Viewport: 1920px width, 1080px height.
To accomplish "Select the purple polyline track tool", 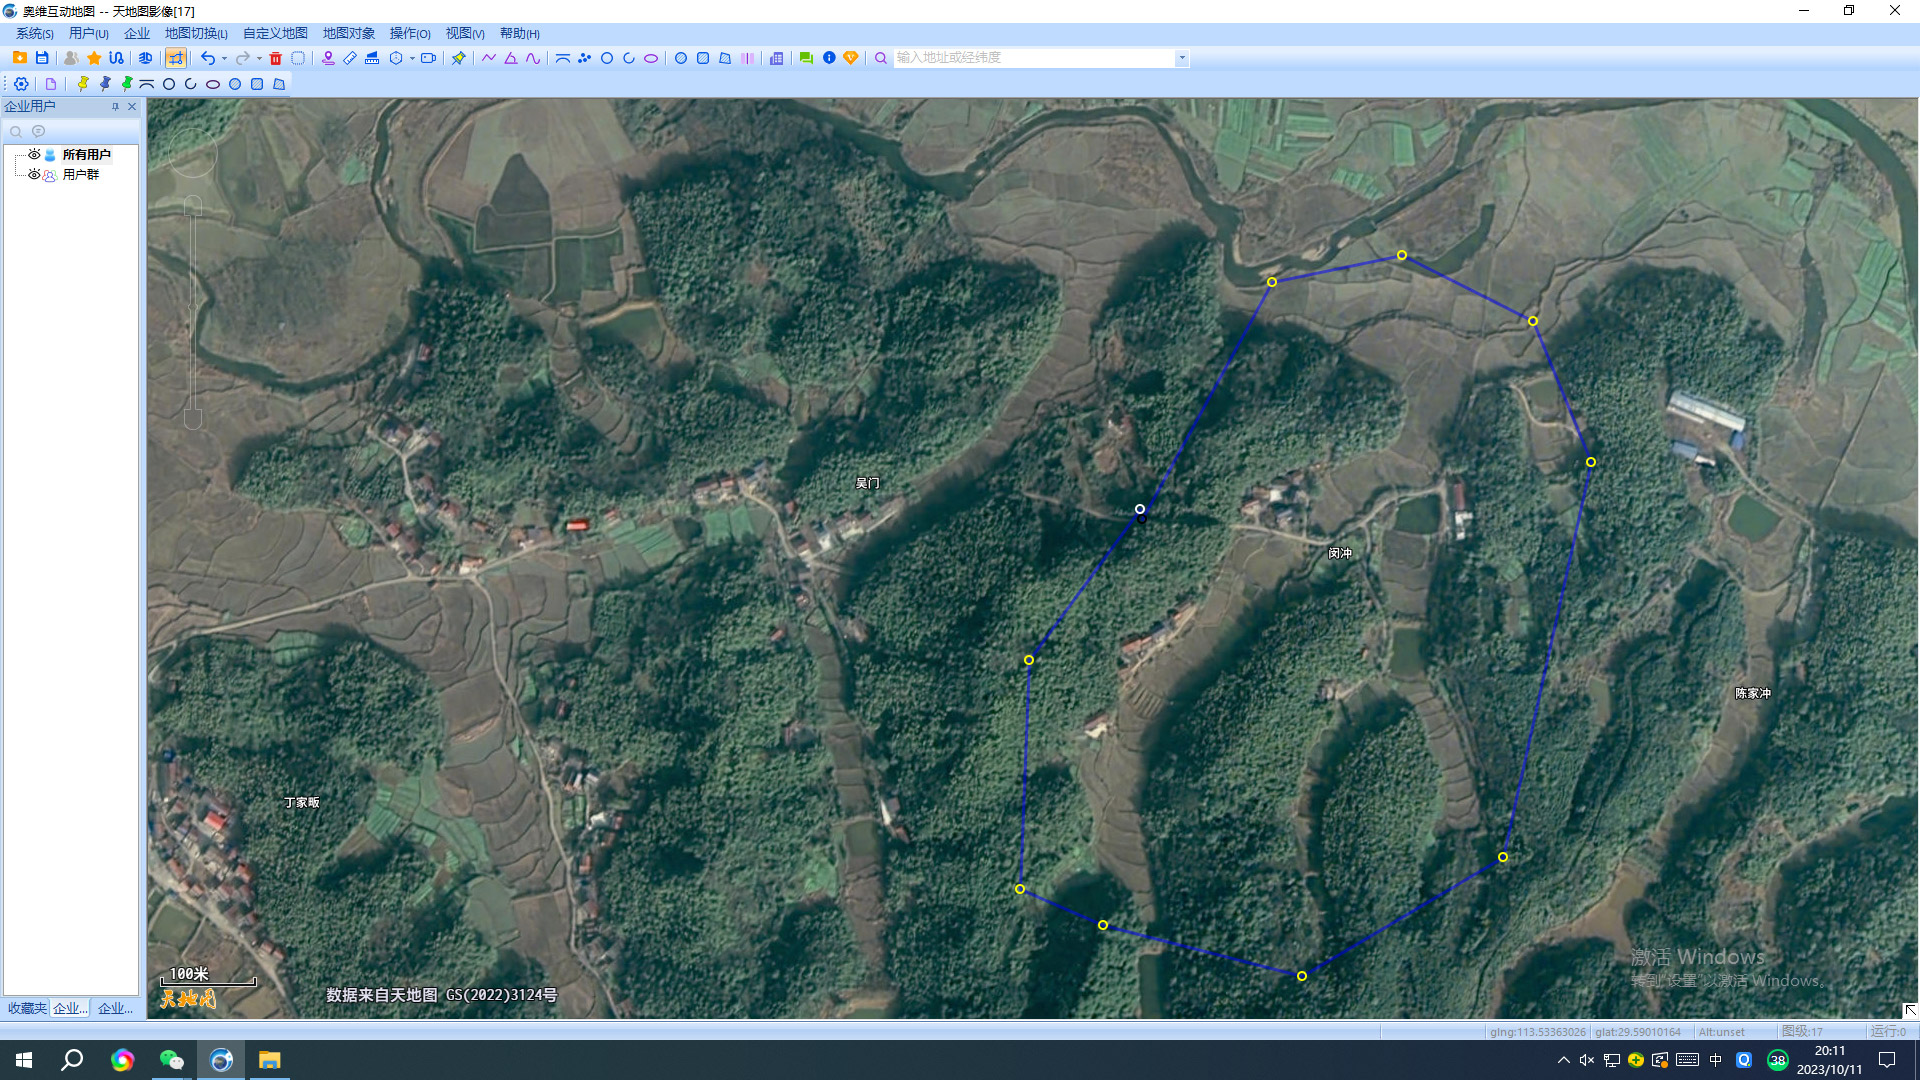I will tap(489, 58).
